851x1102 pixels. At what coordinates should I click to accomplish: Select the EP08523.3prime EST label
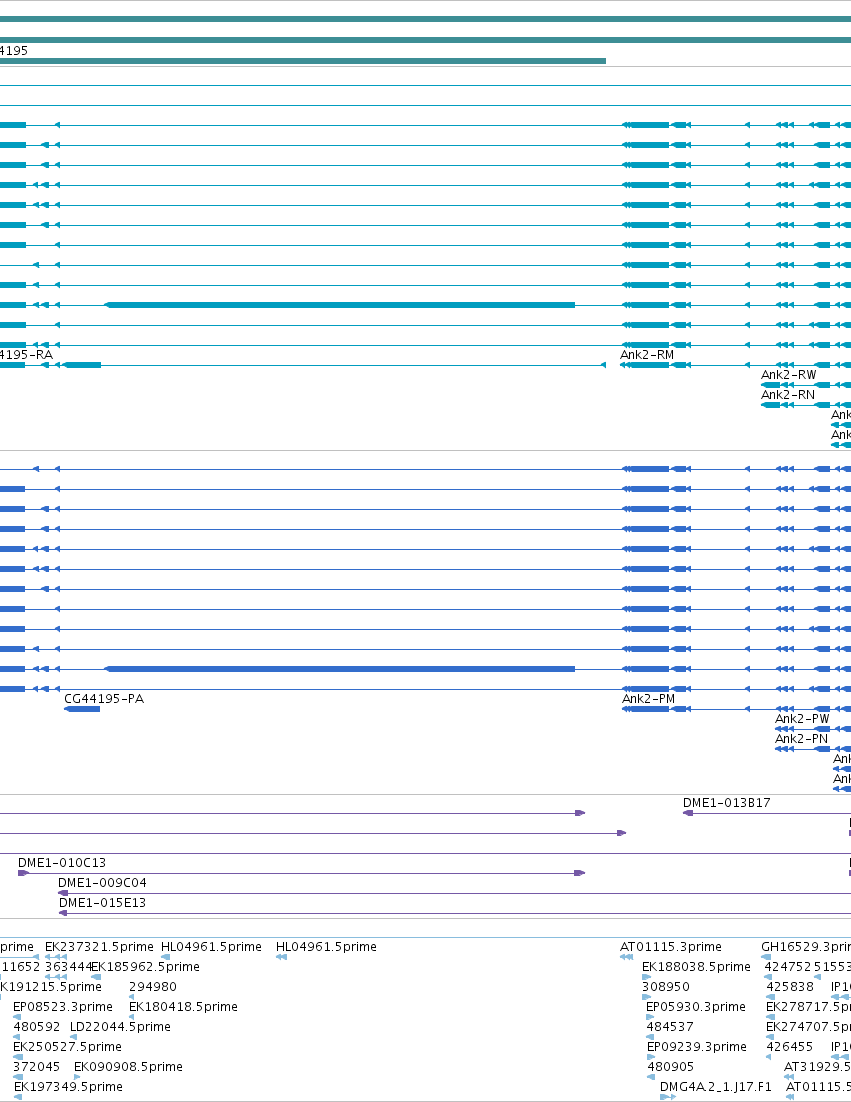[63, 1007]
